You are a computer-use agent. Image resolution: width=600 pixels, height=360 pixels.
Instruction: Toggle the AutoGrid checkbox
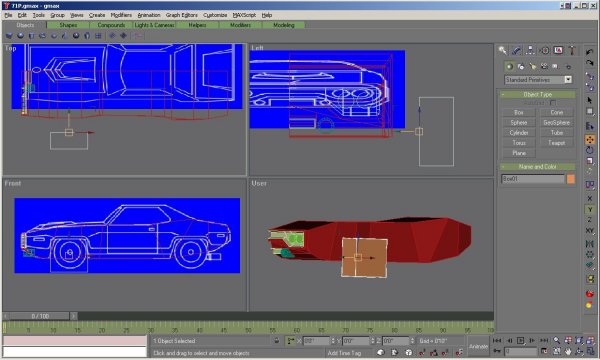pyautogui.click(x=553, y=103)
